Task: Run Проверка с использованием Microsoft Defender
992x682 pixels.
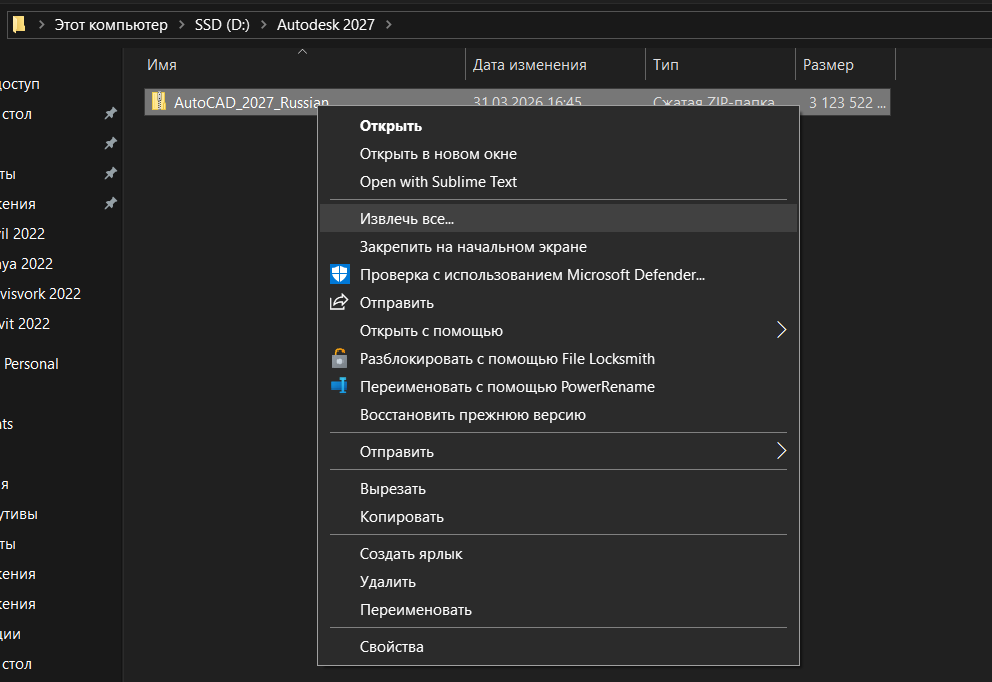Action: pyautogui.click(x=532, y=275)
